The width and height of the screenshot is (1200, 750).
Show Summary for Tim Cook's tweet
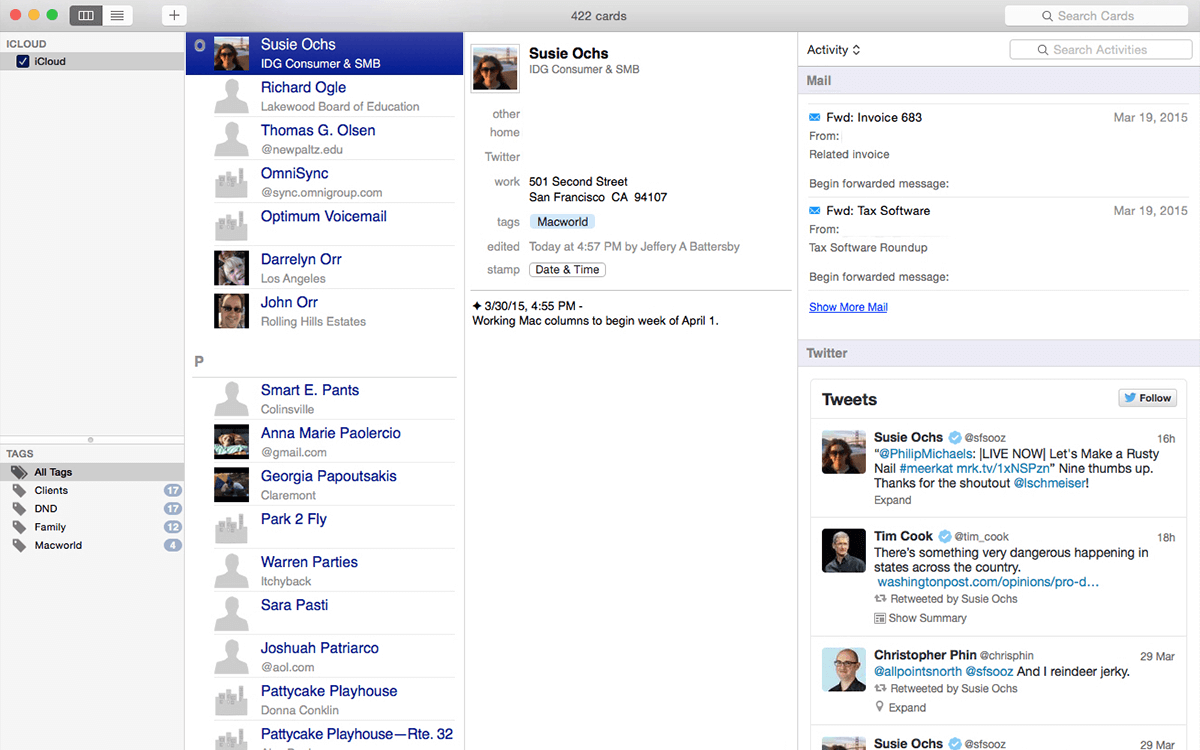tap(920, 618)
